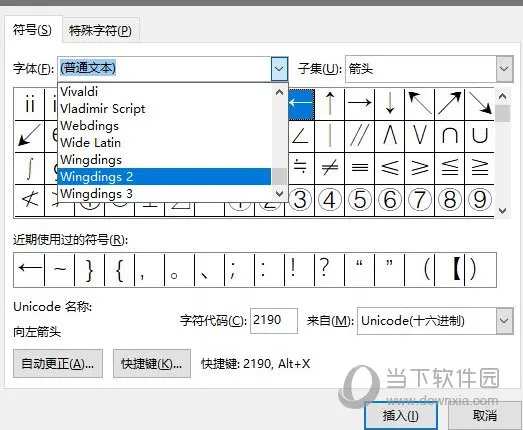The image size is (523, 430).
Task: Choose the less-than-over-equal ≦ symbol
Action: [x=450, y=168]
